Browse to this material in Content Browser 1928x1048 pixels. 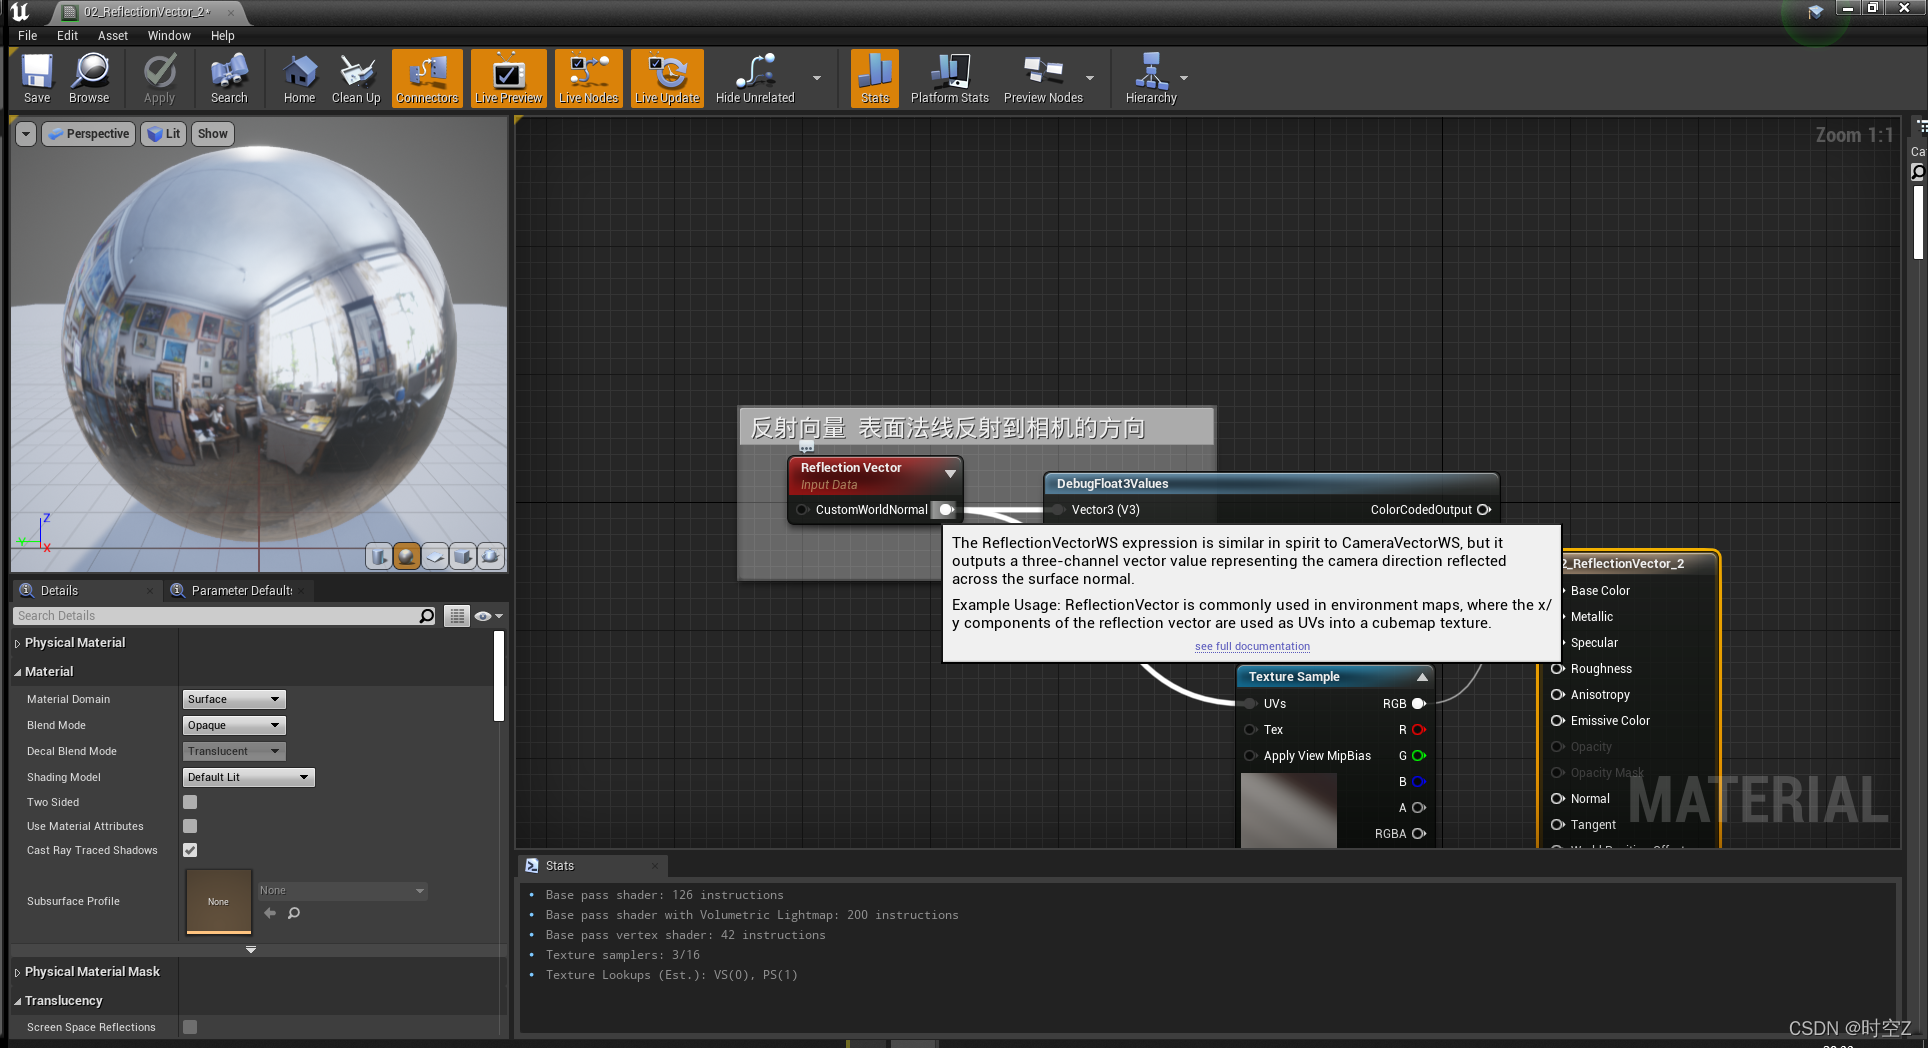pos(89,78)
